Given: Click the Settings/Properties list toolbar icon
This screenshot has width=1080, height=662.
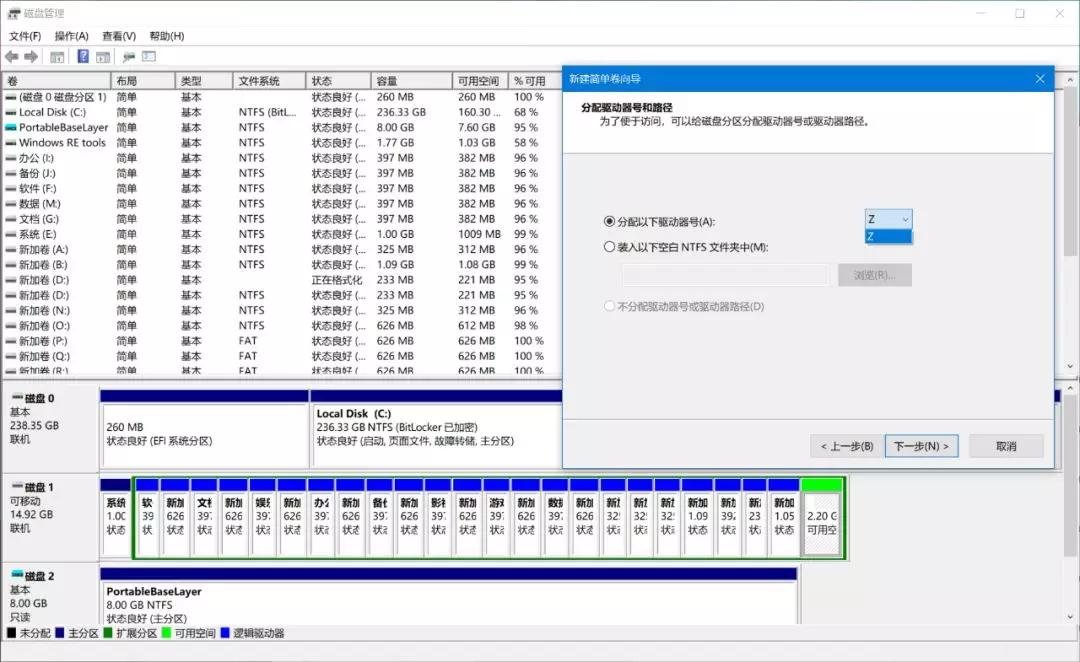Looking at the screenshot, I should pyautogui.click(x=149, y=57).
